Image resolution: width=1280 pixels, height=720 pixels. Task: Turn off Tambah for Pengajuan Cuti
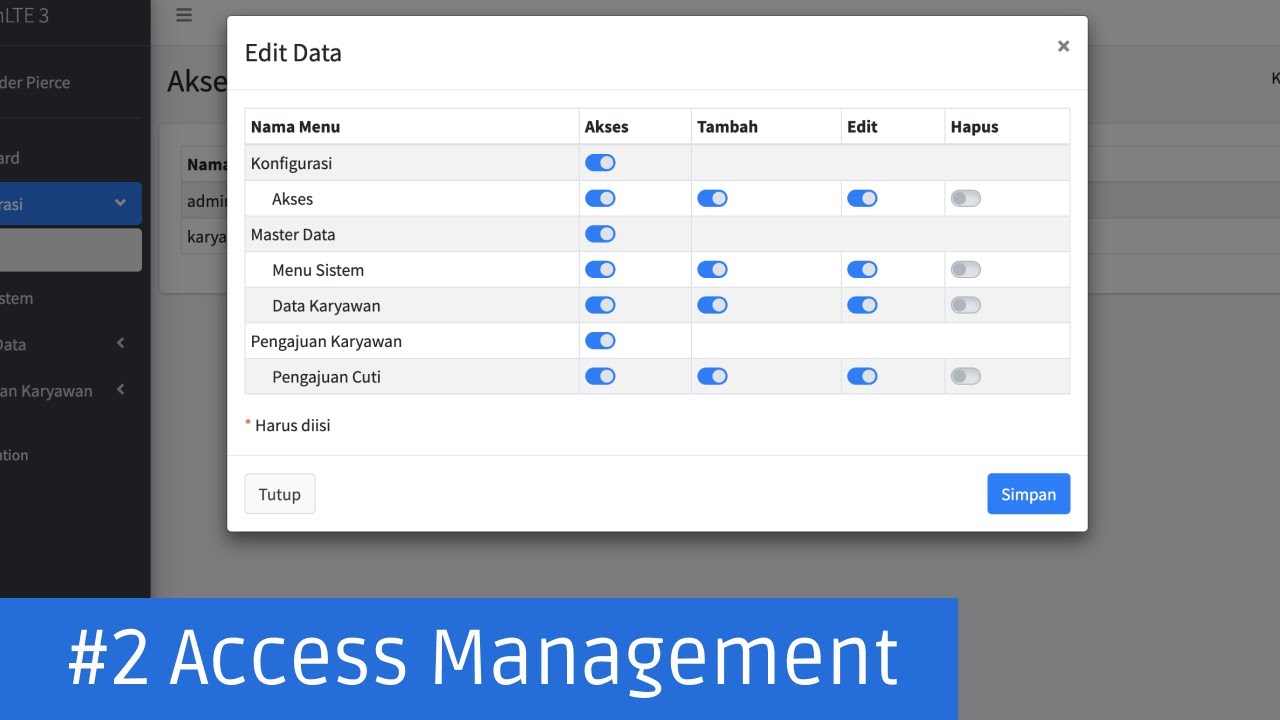(x=712, y=377)
